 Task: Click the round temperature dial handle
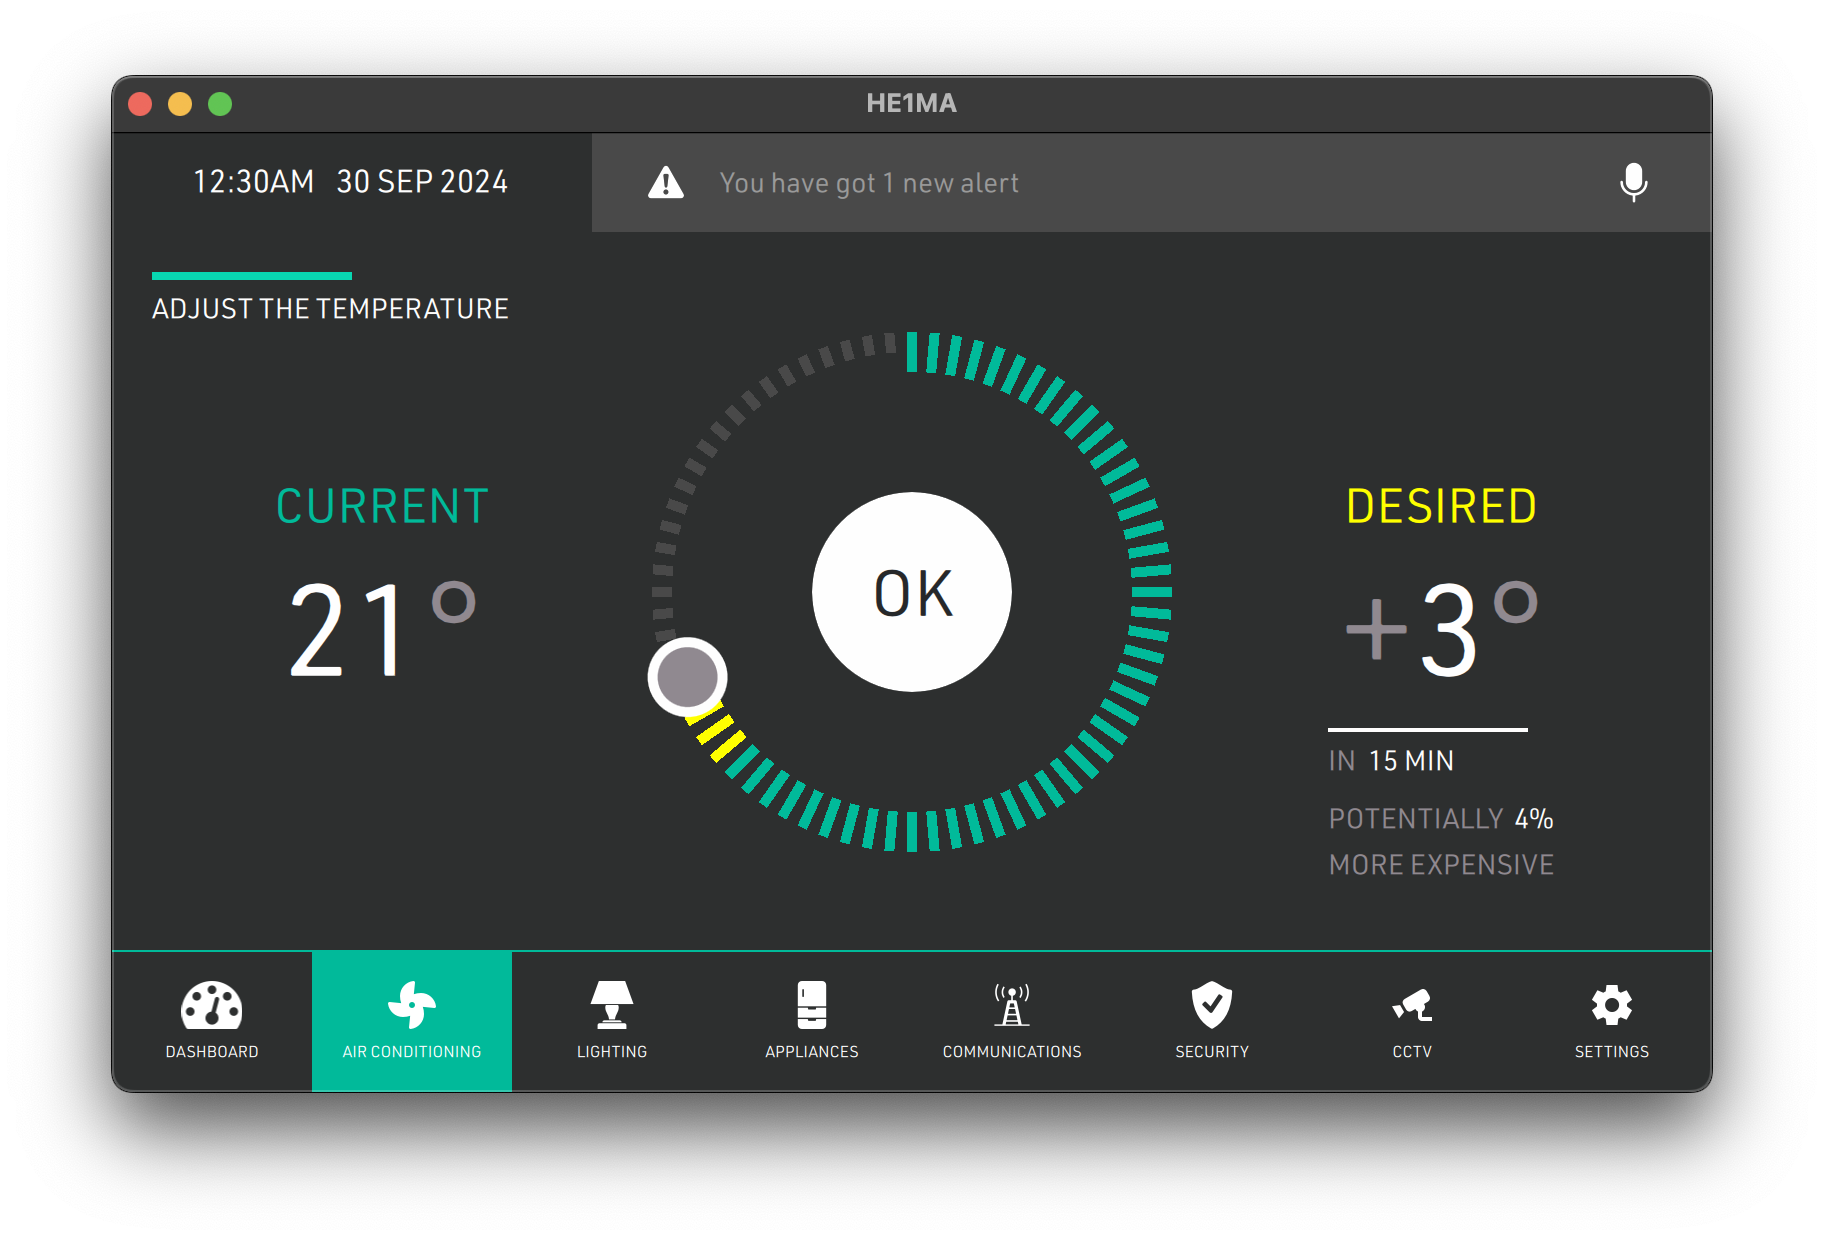(x=687, y=677)
